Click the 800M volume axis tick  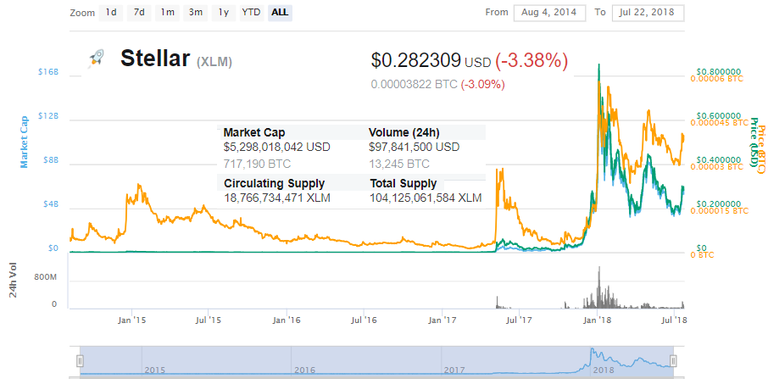click(45, 278)
